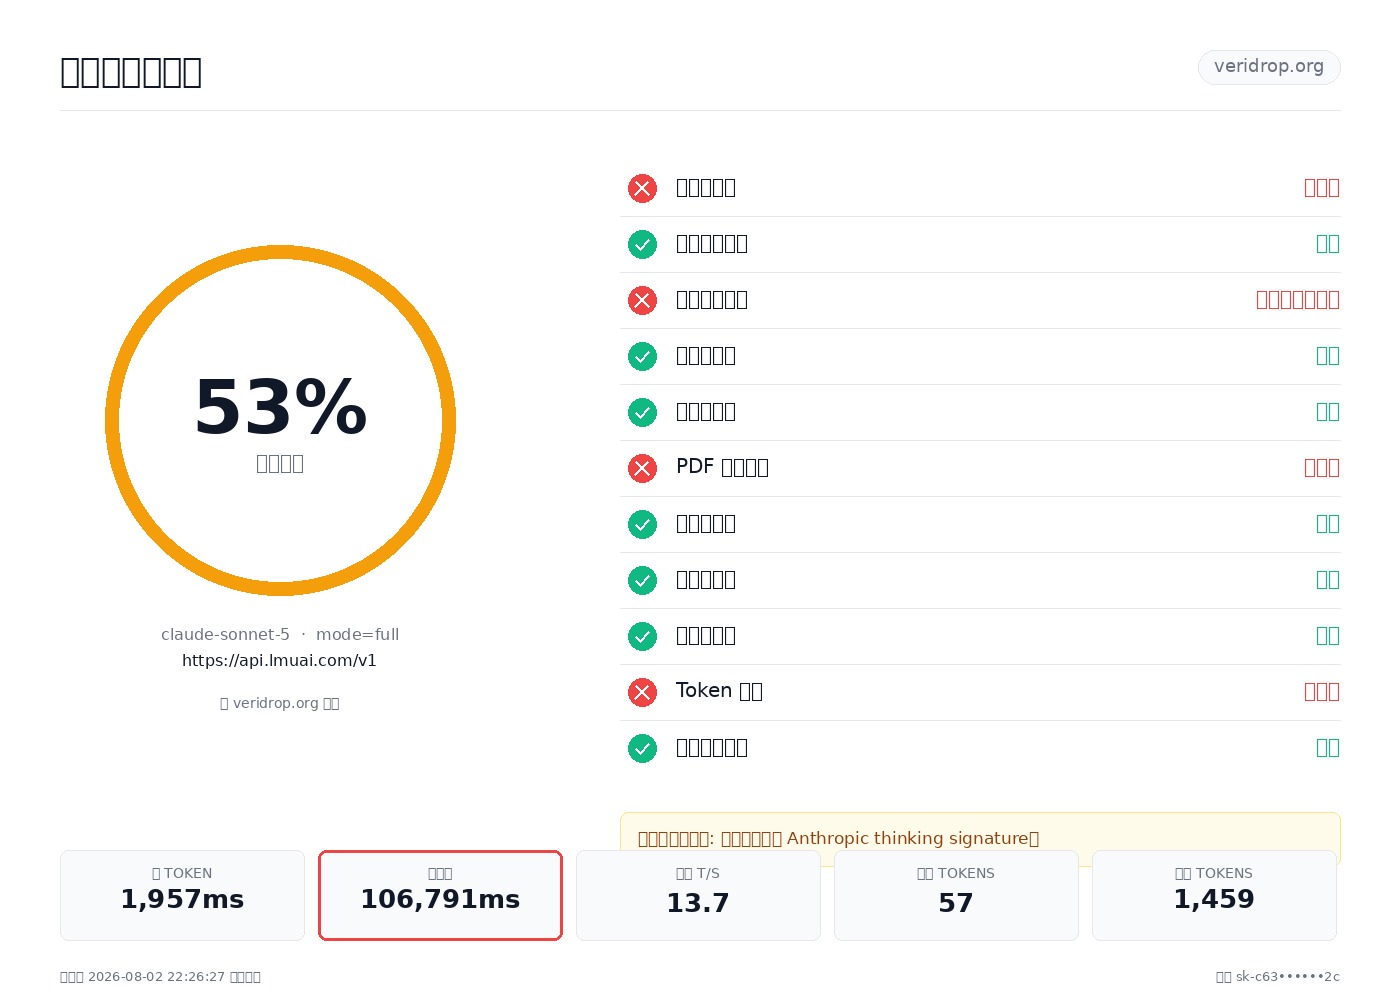This screenshot has width=1400, height=1000.
Task: Click the green check icon just above the Token row
Action: (x=642, y=636)
